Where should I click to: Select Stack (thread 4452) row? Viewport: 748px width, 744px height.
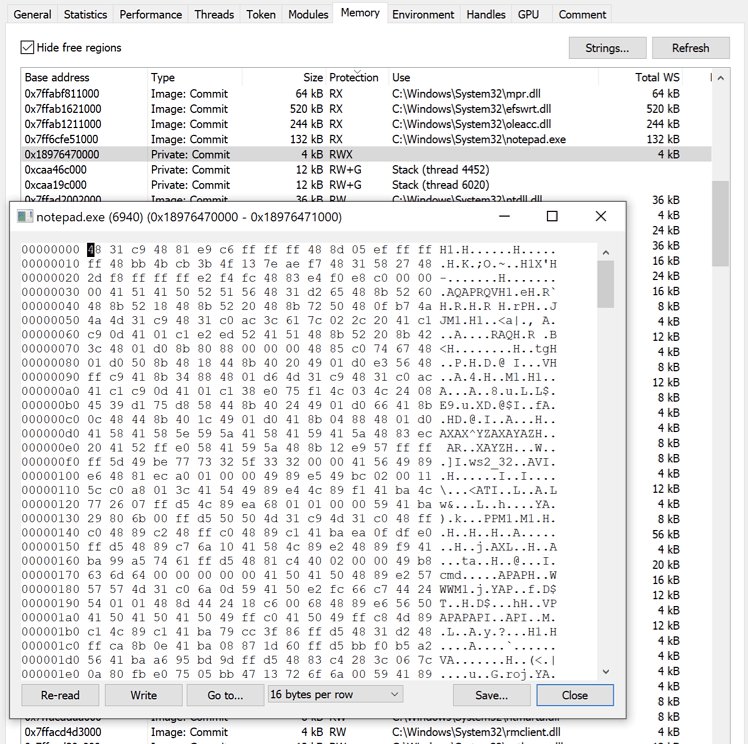[x=365, y=170]
